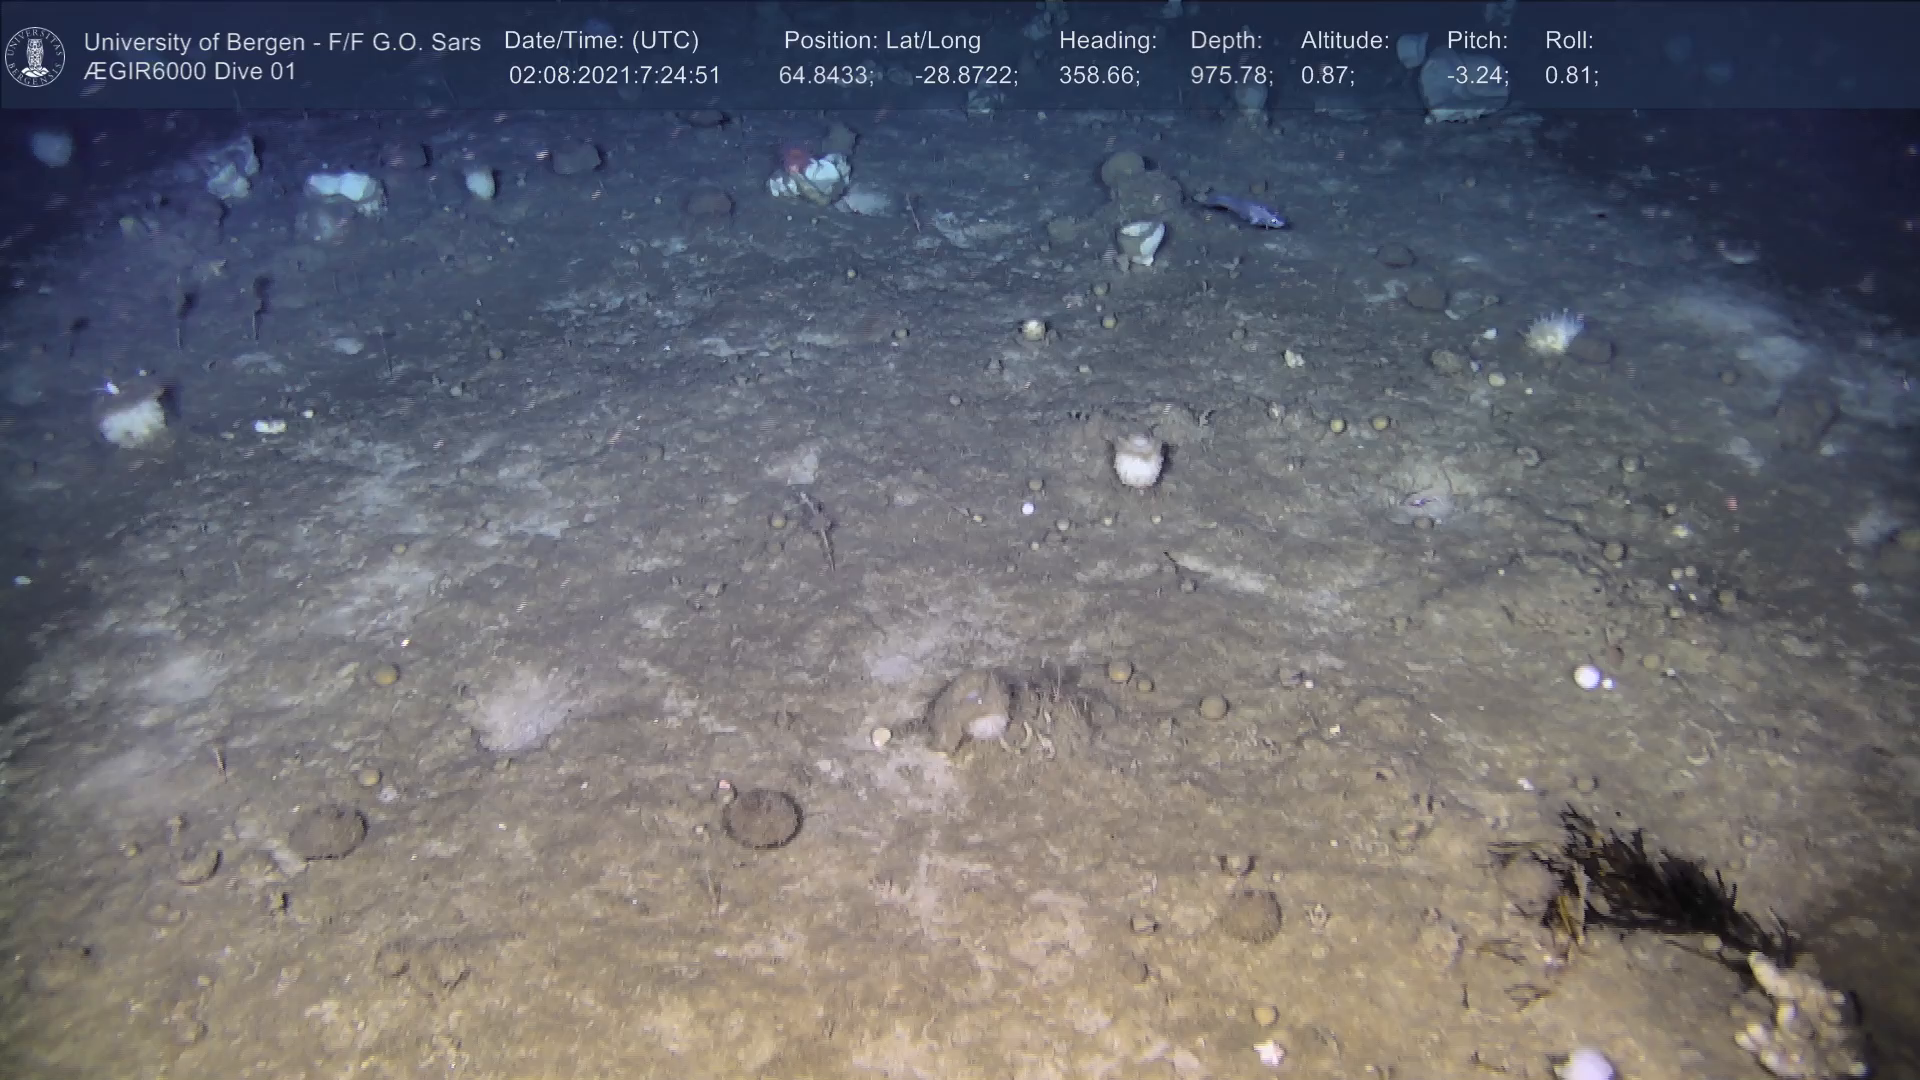Click the Roll value 0.81
The height and width of the screenshot is (1080, 1920).
coord(1571,76)
